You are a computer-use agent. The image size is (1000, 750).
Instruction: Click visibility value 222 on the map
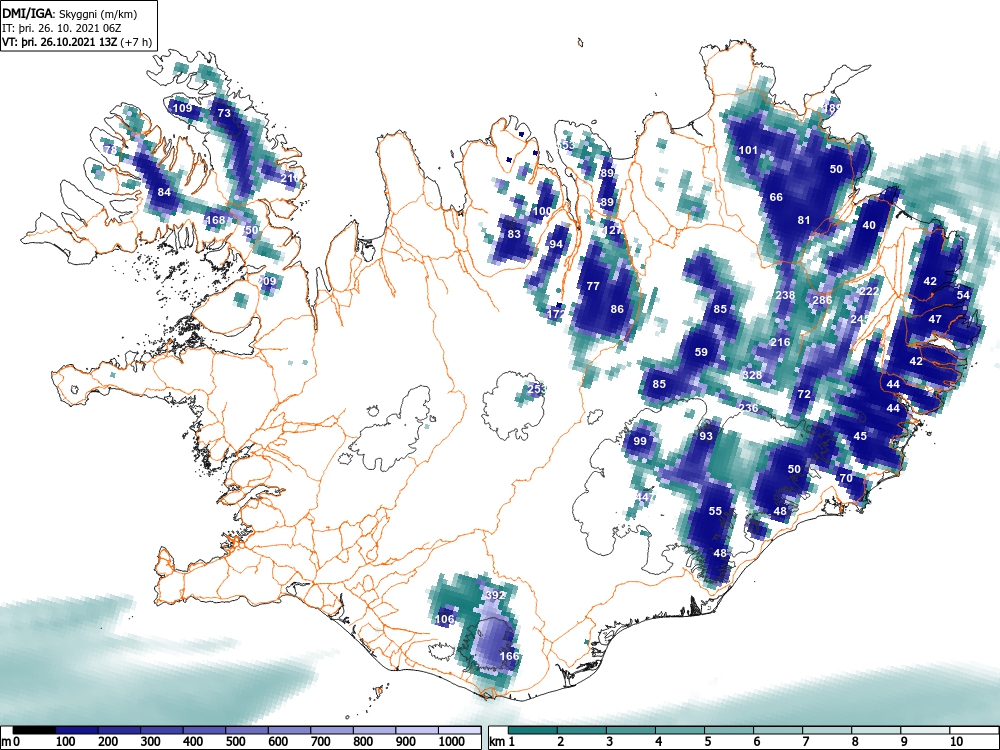(869, 291)
